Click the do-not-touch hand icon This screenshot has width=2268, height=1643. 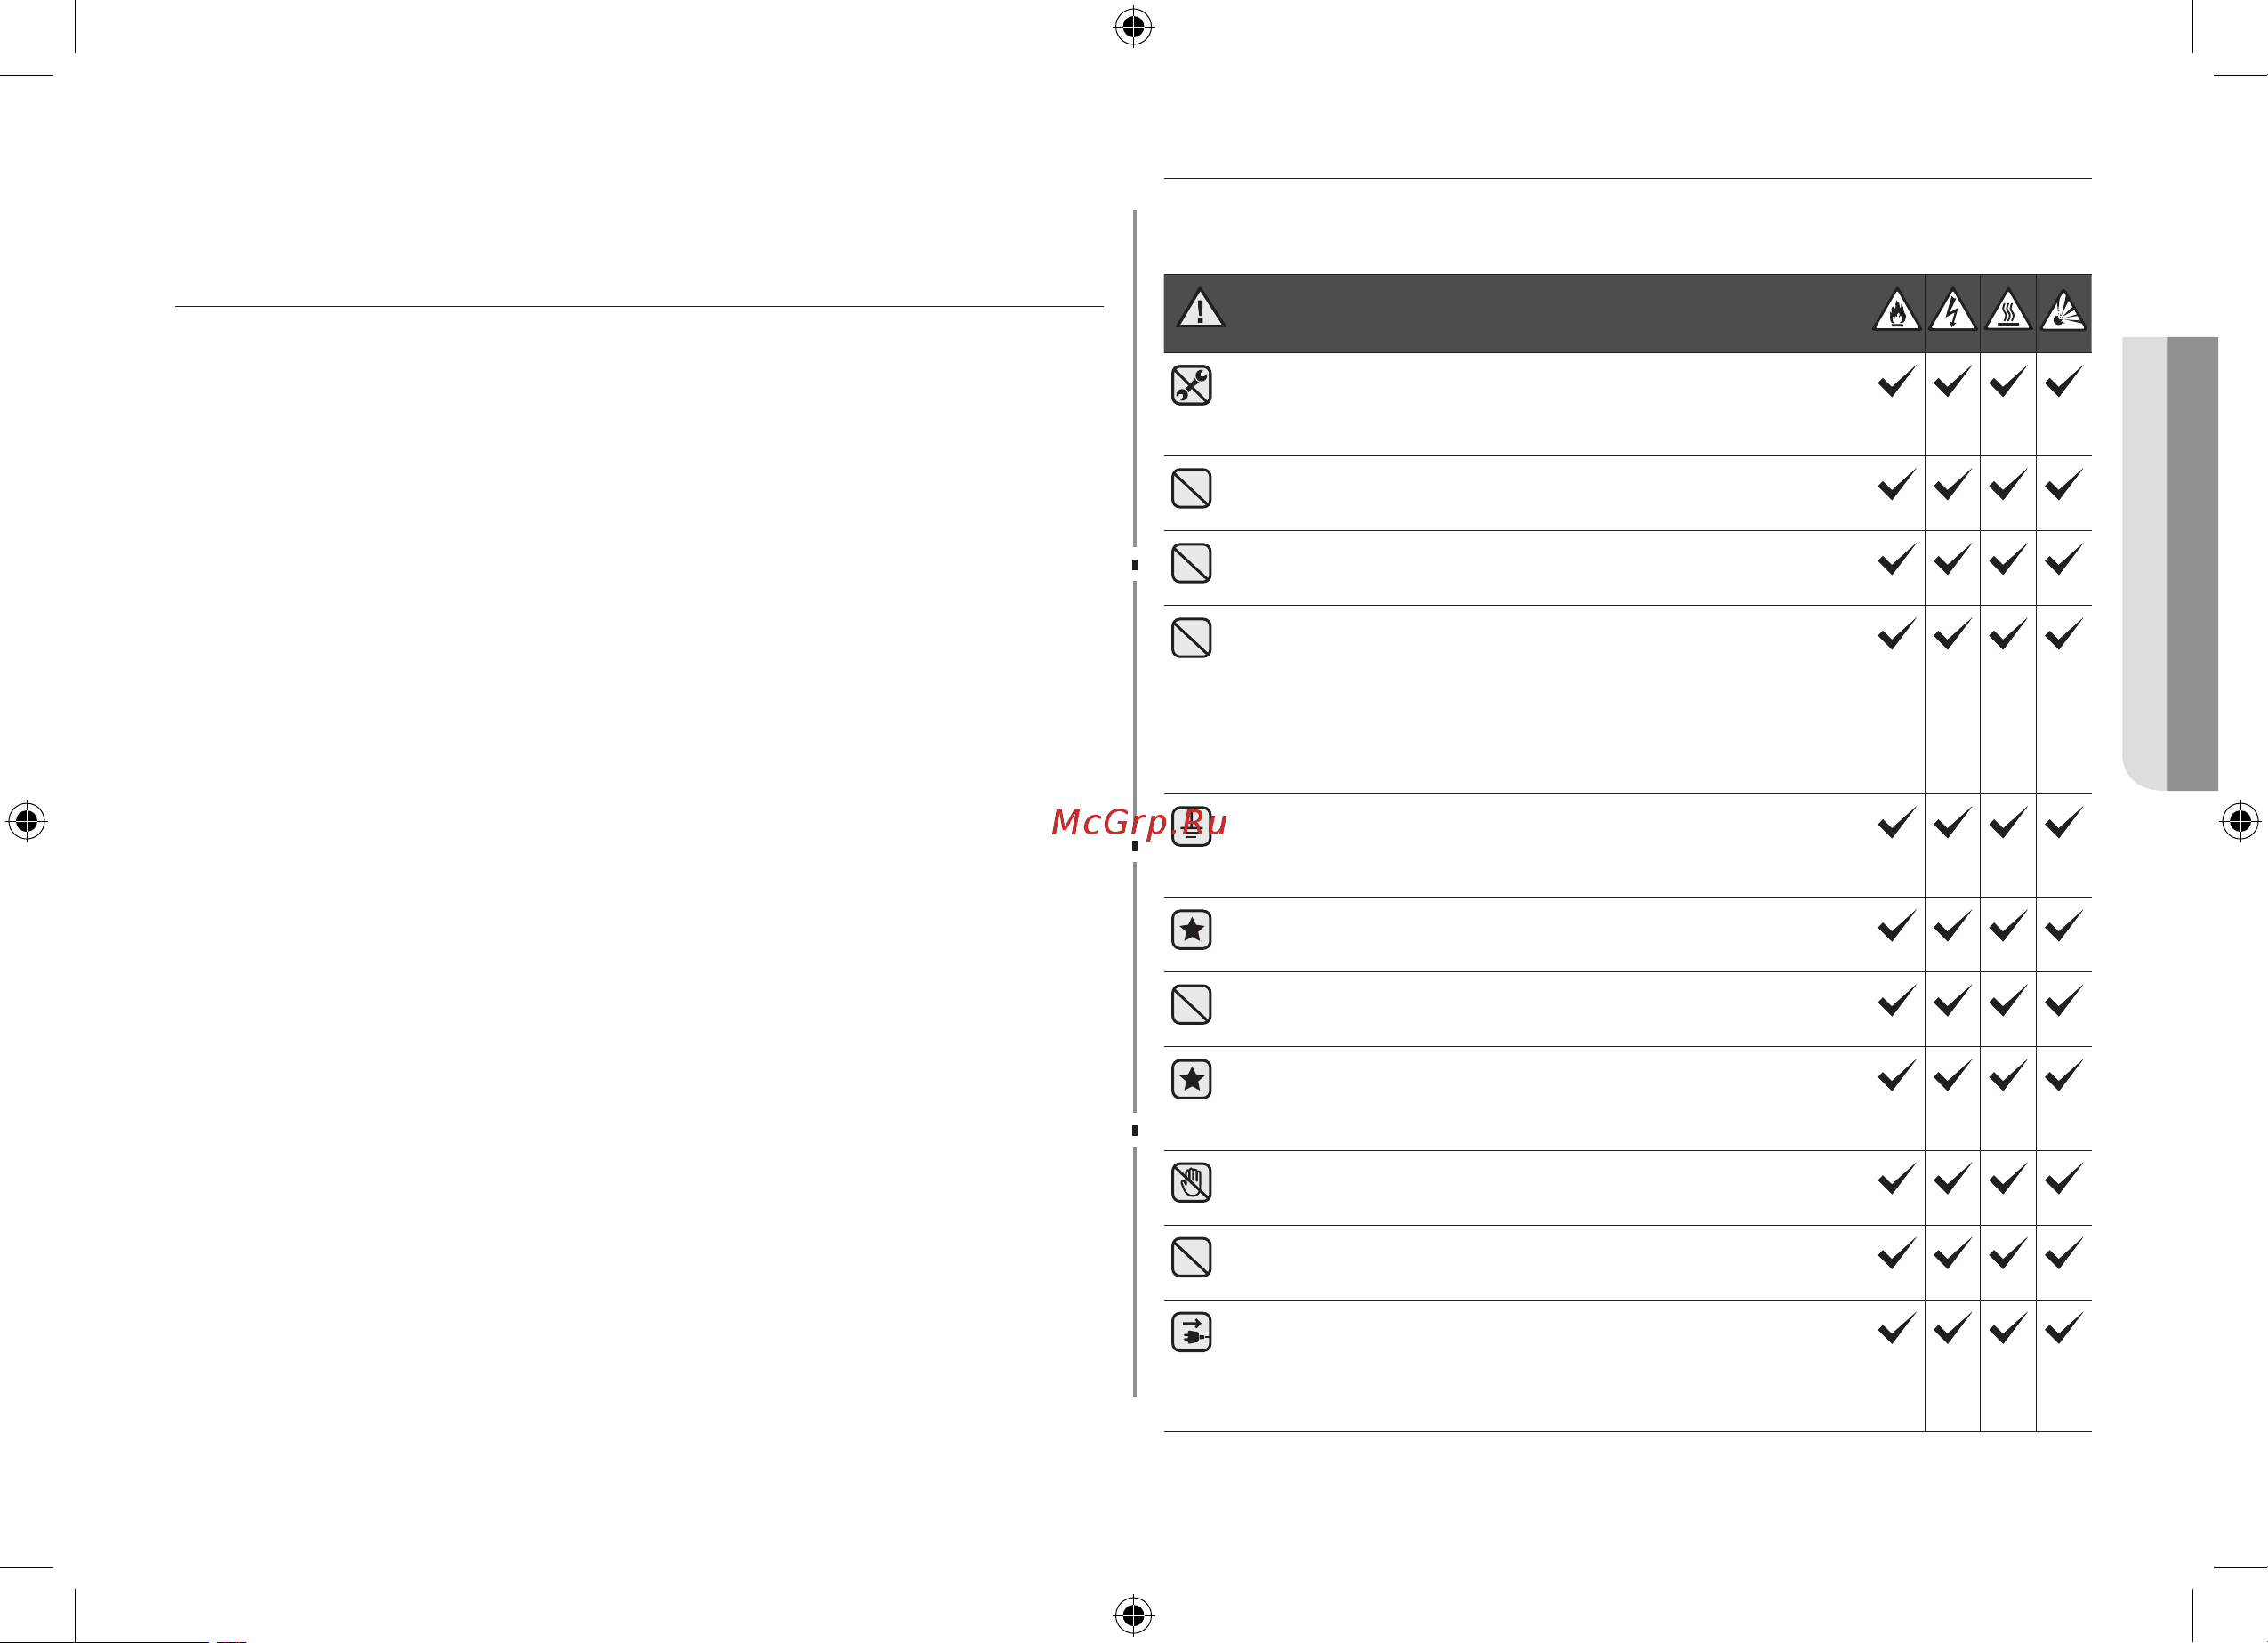tap(1191, 1182)
